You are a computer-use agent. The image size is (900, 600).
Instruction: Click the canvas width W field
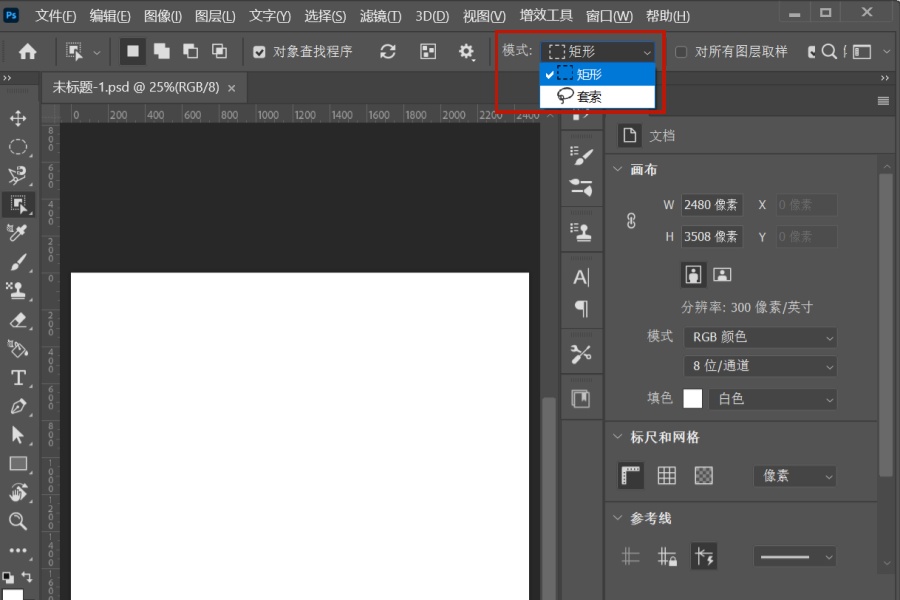(712, 205)
